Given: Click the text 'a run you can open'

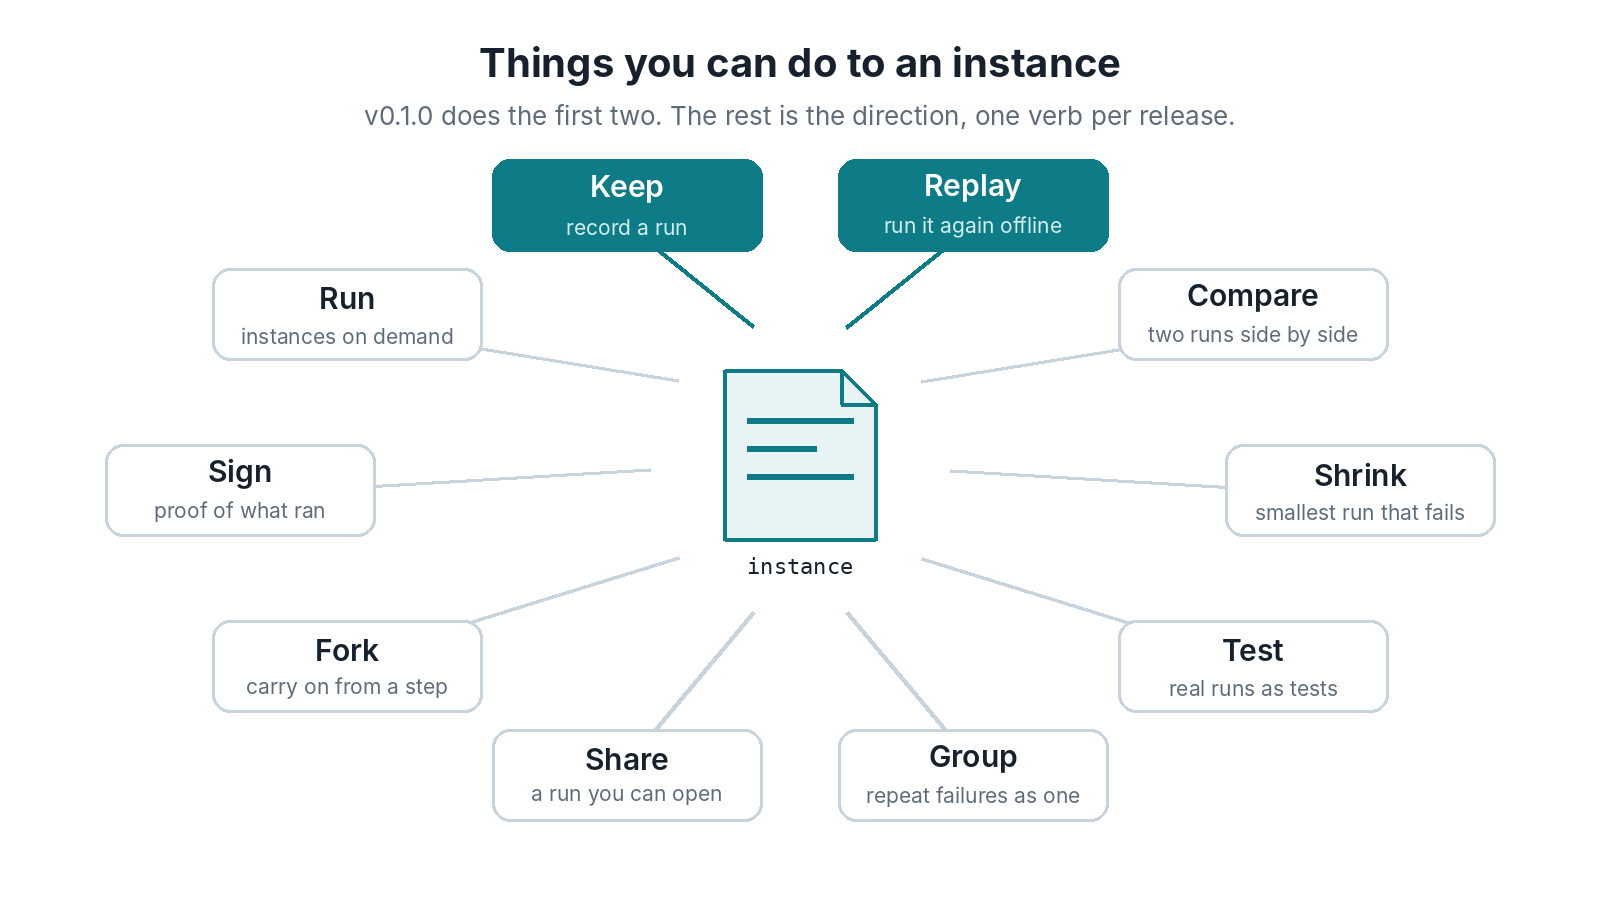Looking at the screenshot, I should coord(627,794).
